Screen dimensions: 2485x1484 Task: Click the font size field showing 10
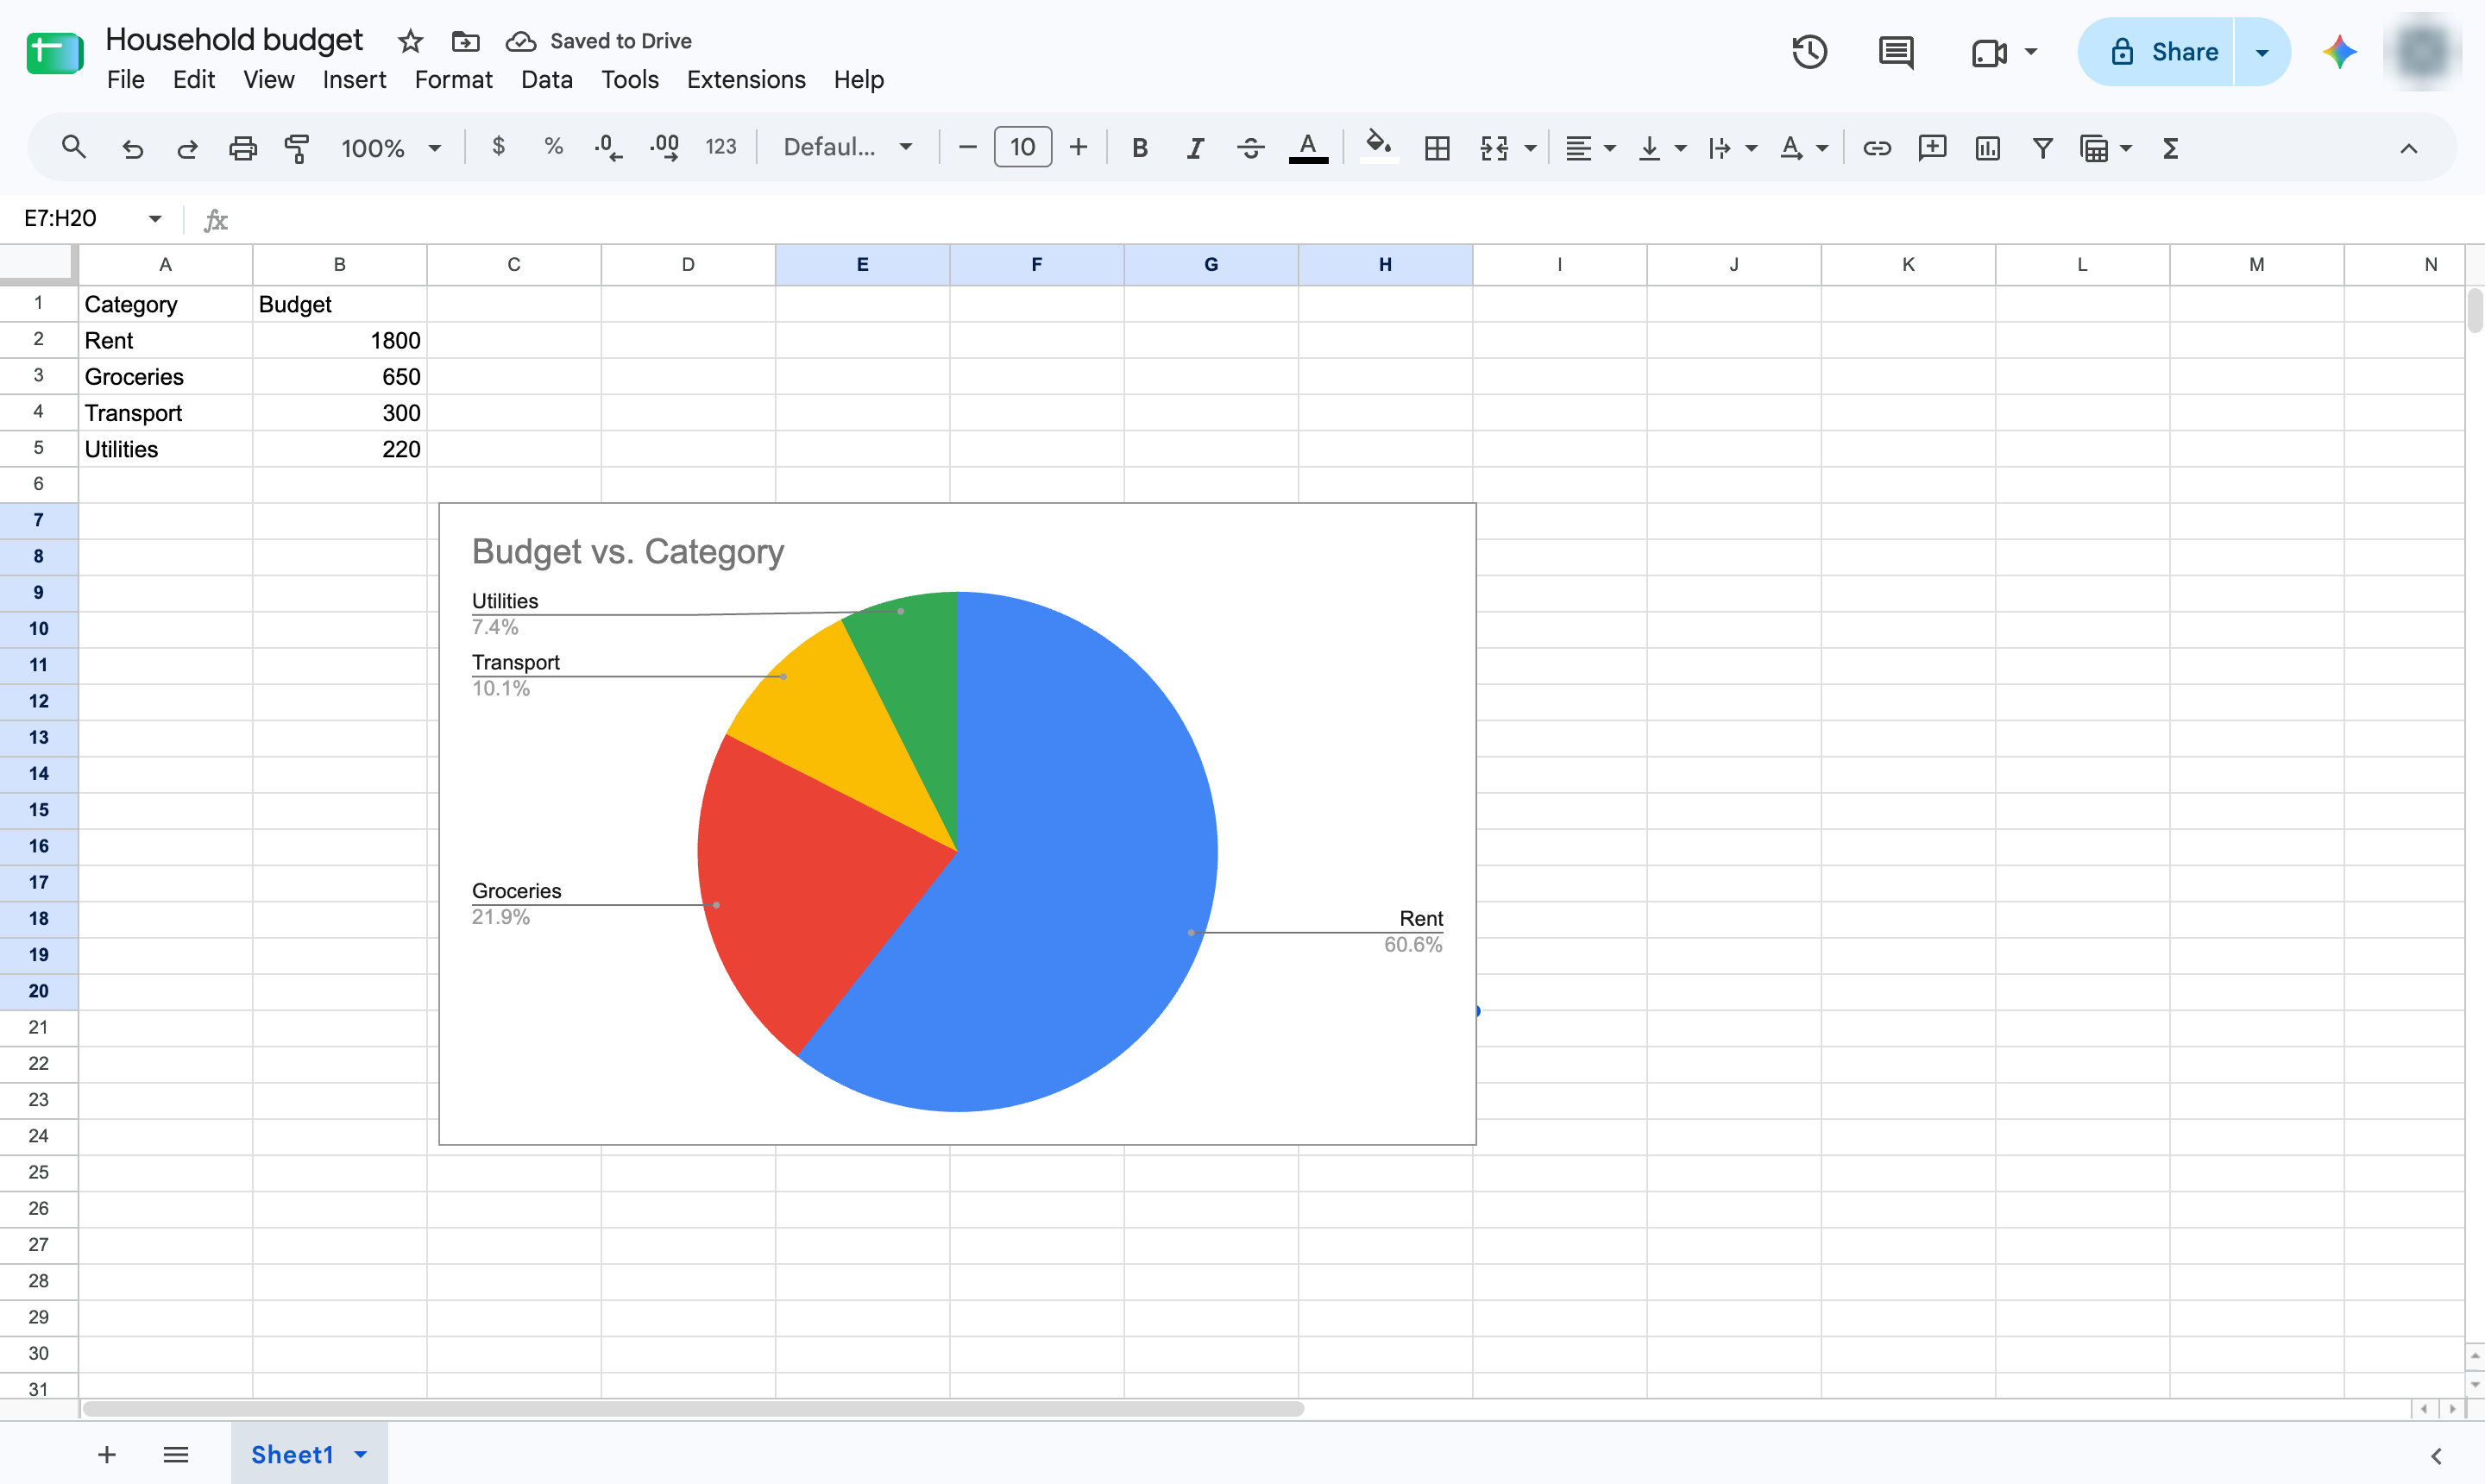pyautogui.click(x=1022, y=147)
